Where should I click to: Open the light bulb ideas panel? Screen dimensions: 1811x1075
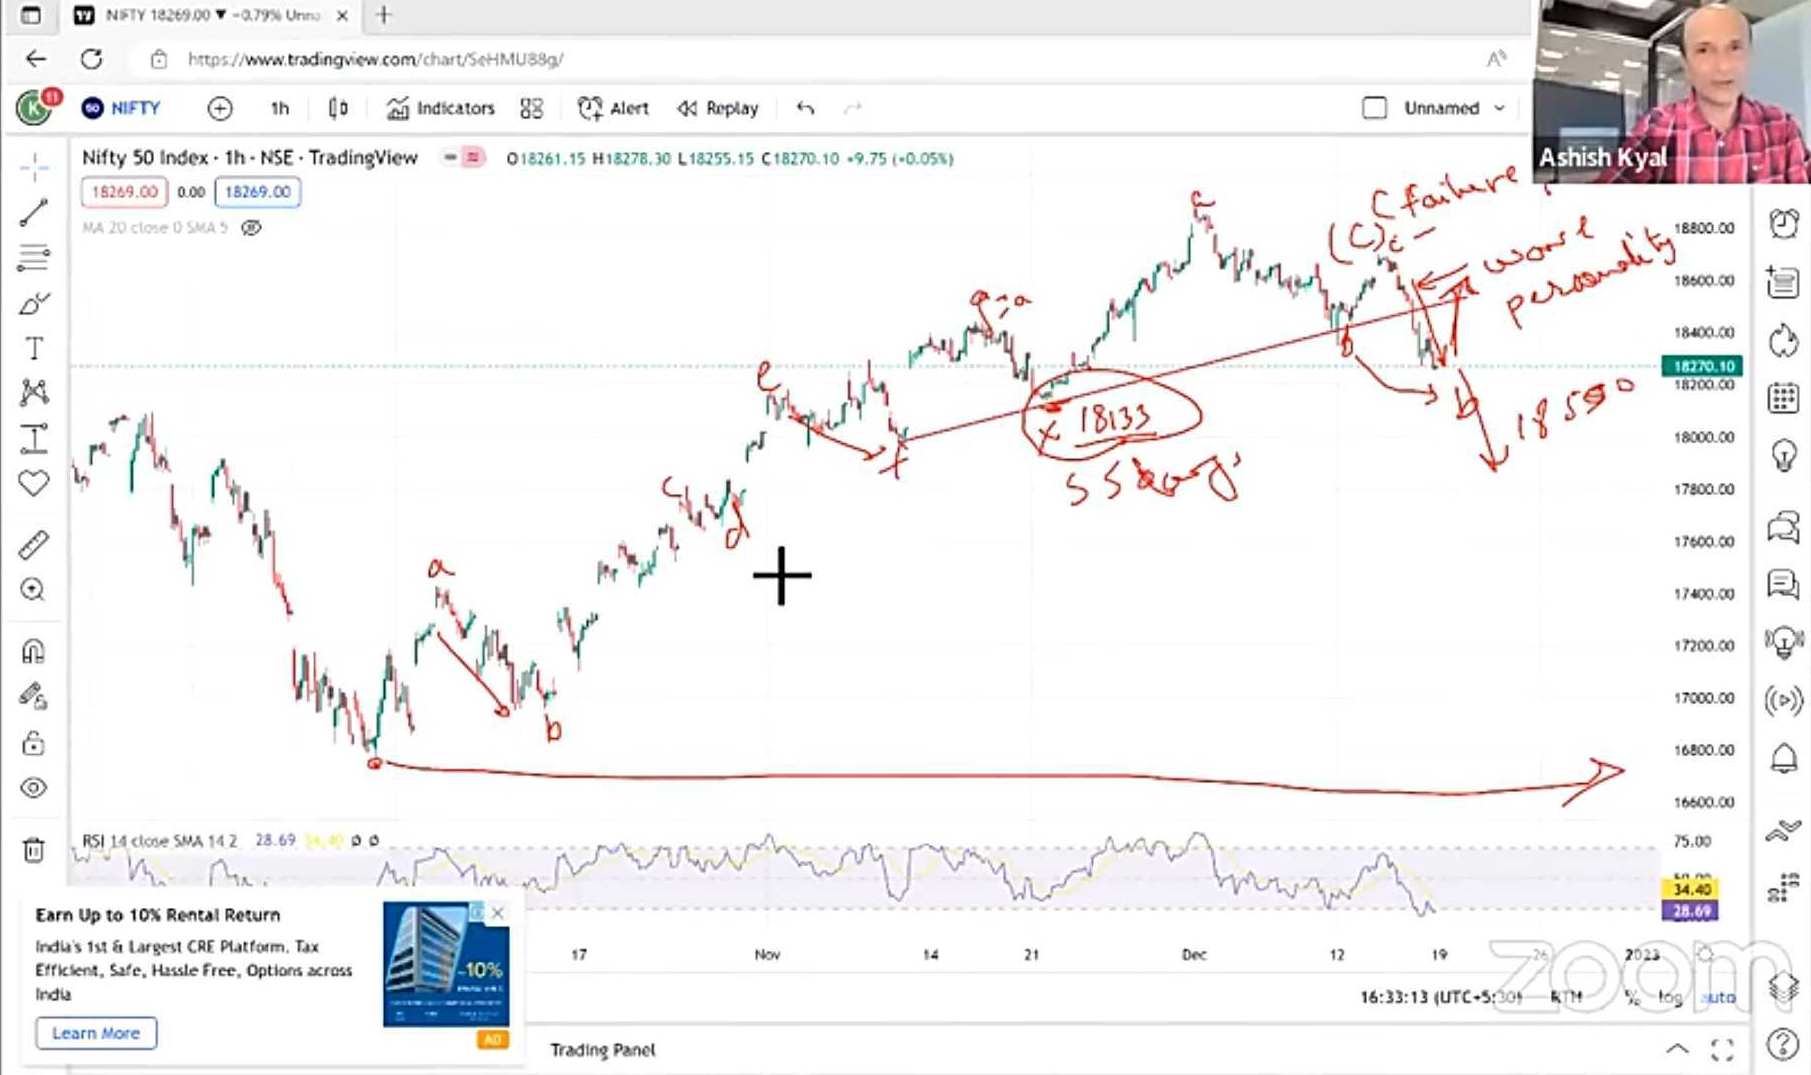pyautogui.click(x=1784, y=456)
